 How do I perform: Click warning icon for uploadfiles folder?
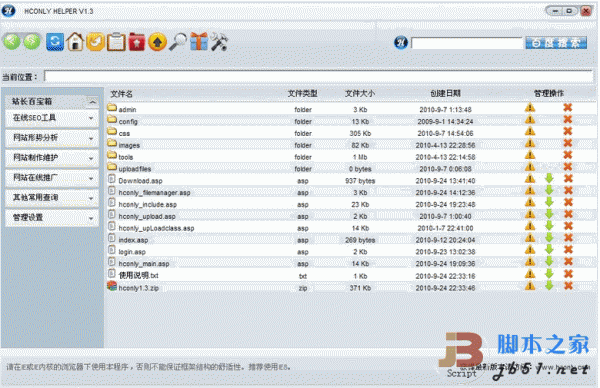(530, 167)
